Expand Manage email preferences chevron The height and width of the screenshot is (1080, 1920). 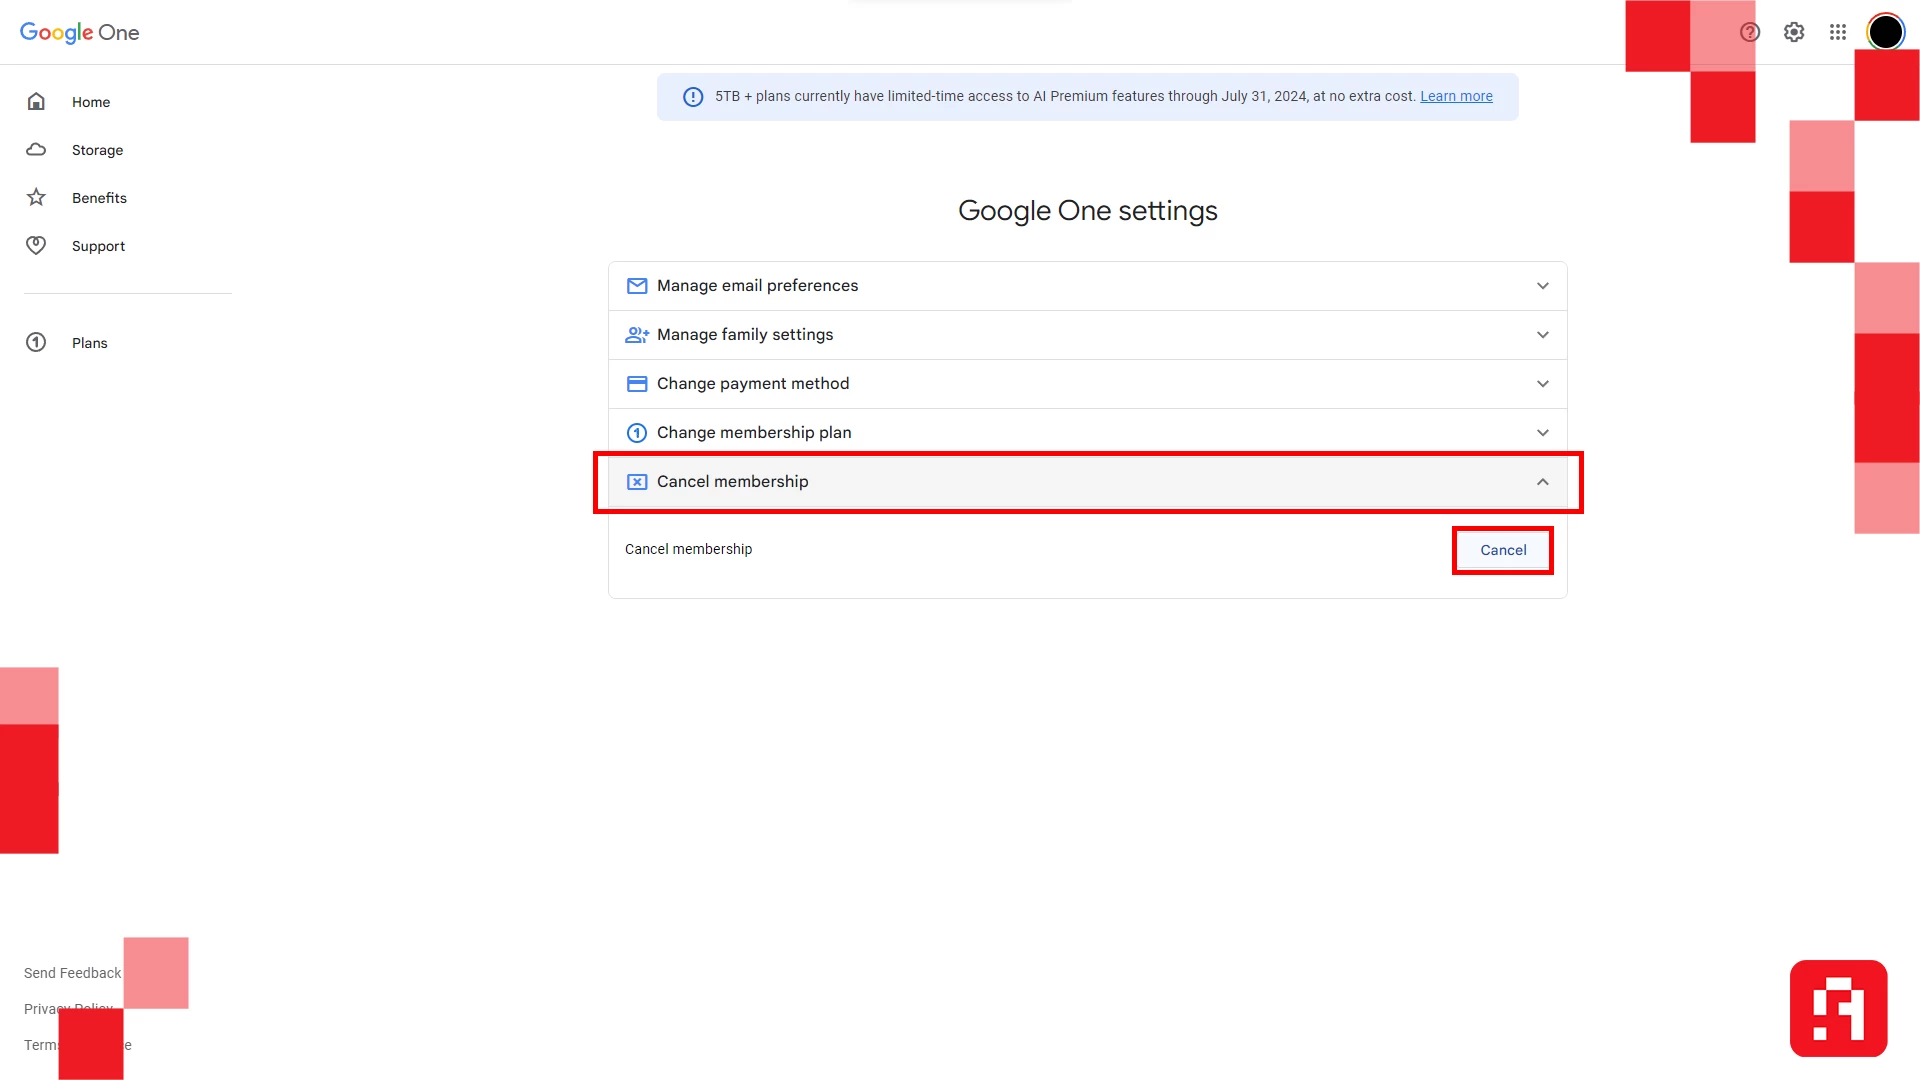point(1543,286)
